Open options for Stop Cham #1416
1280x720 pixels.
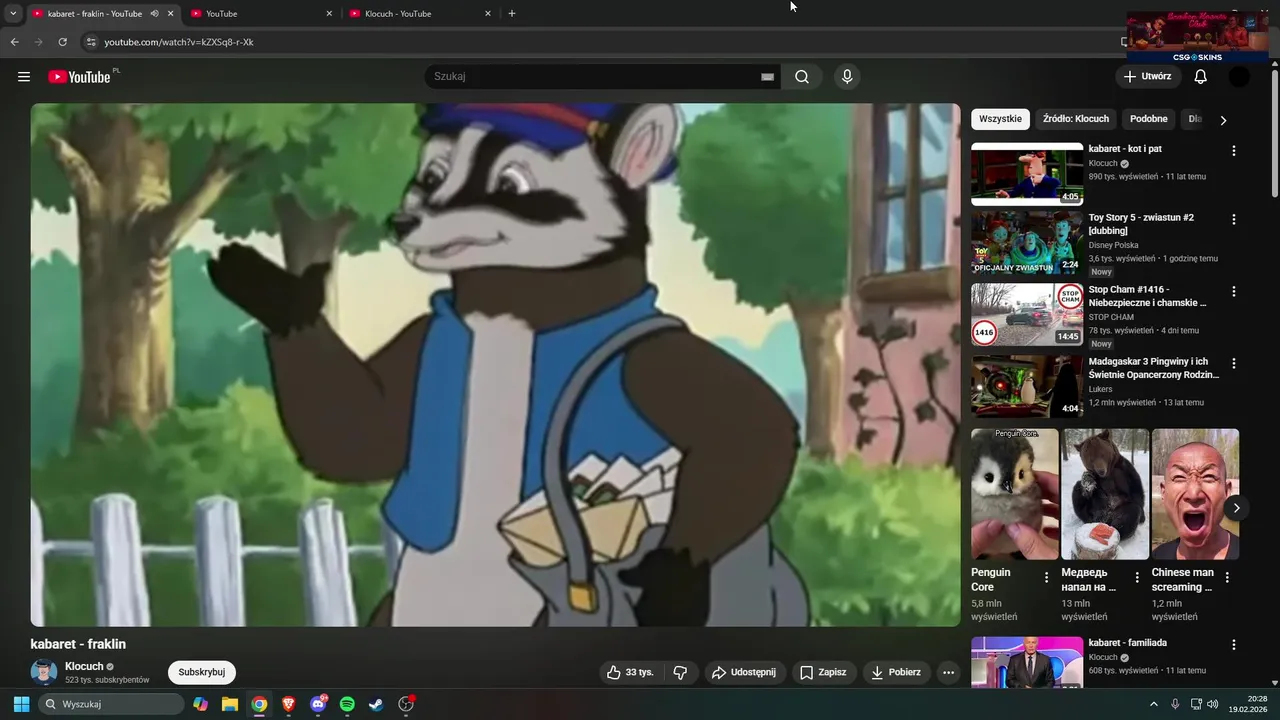click(1233, 291)
